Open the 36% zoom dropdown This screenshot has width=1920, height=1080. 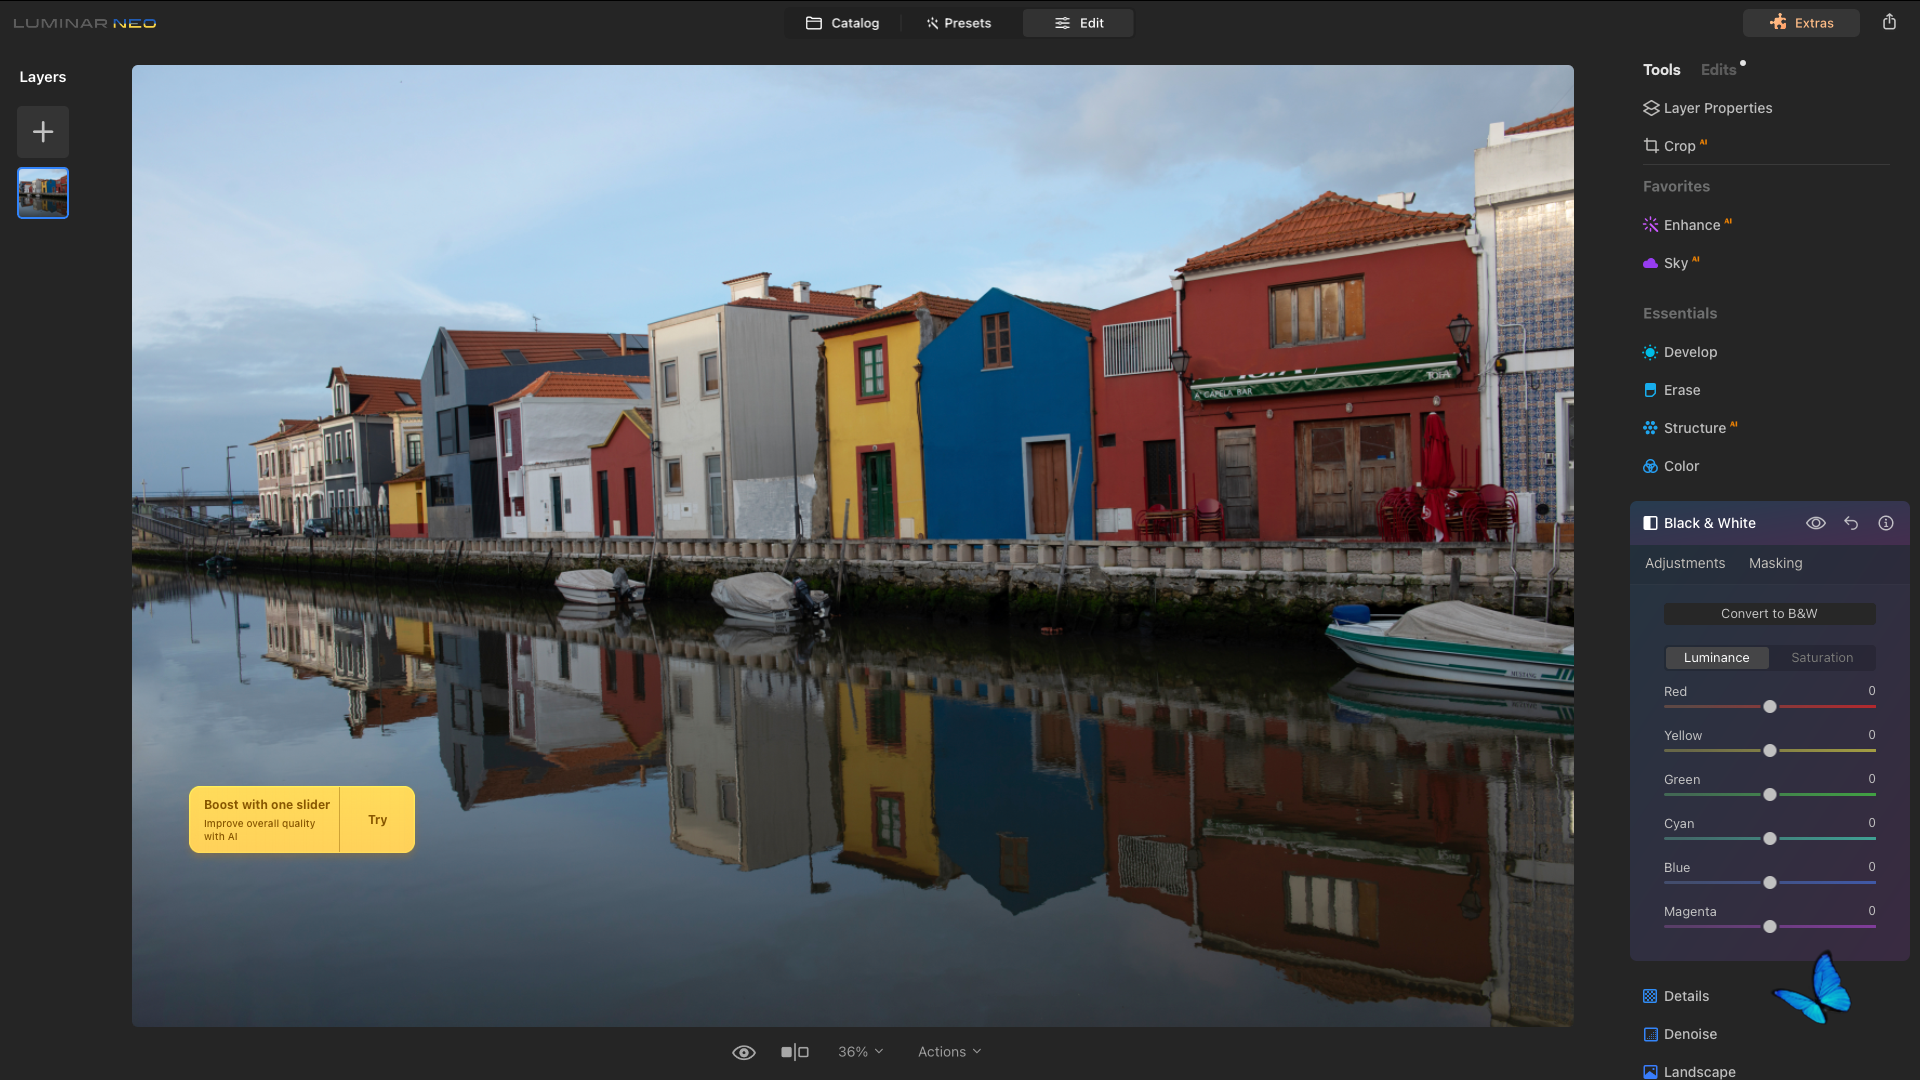point(860,1052)
